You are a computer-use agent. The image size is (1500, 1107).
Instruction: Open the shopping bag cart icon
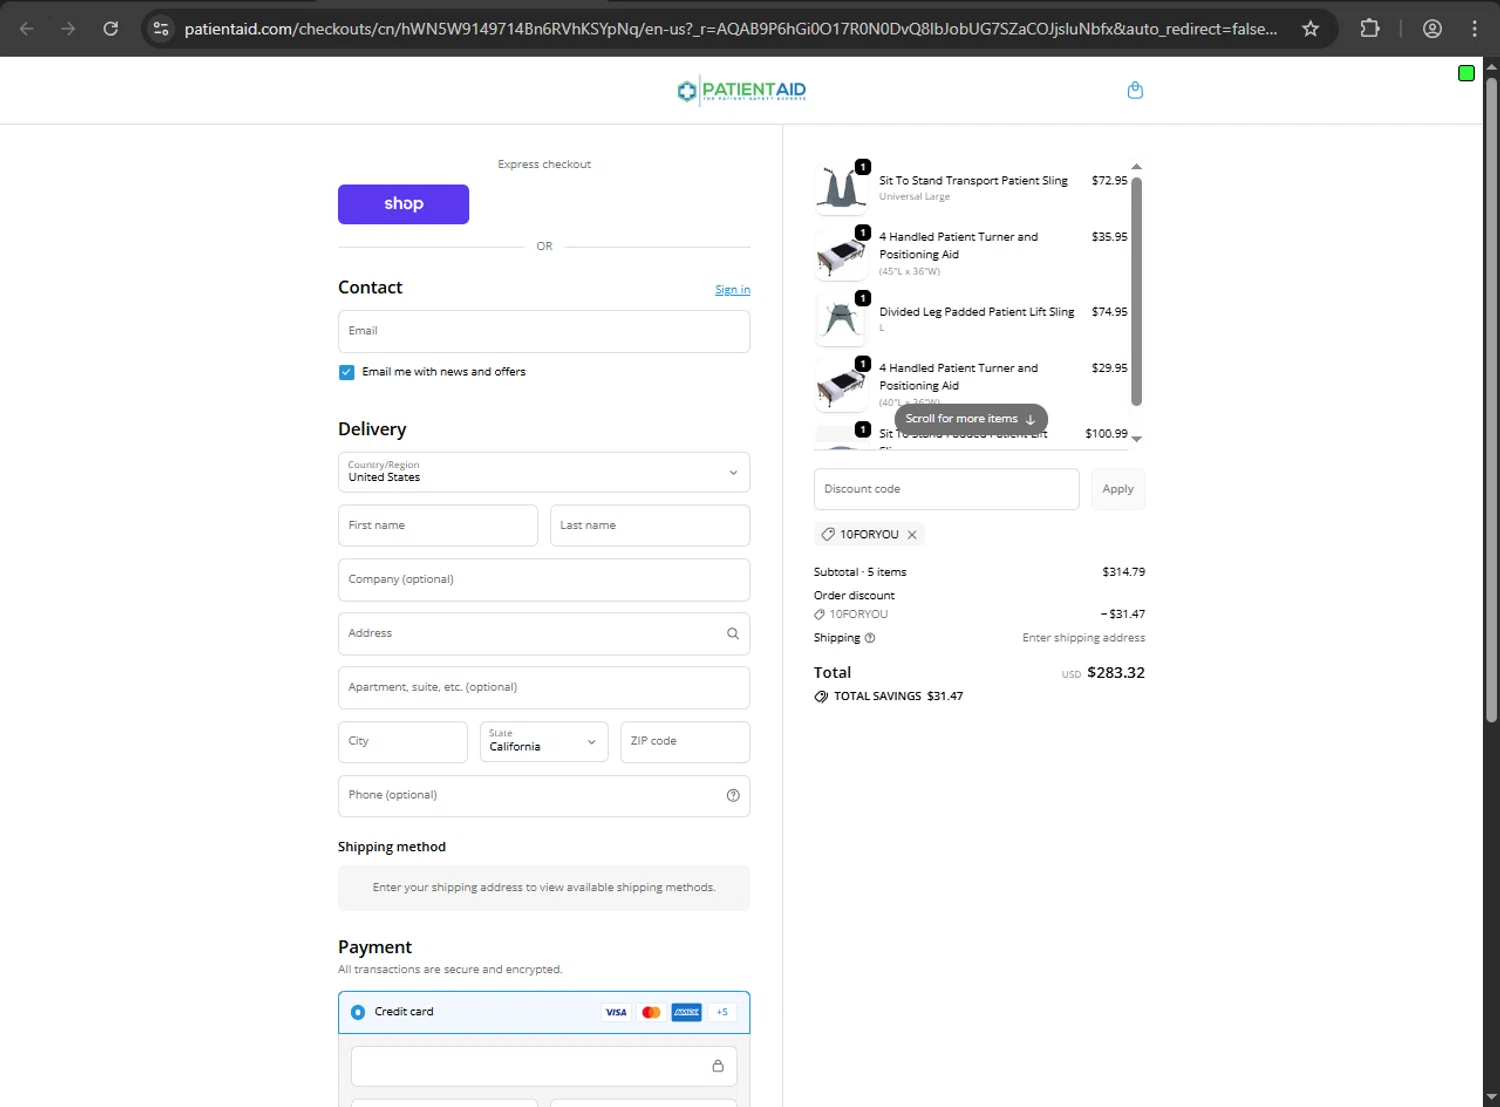pyautogui.click(x=1135, y=90)
